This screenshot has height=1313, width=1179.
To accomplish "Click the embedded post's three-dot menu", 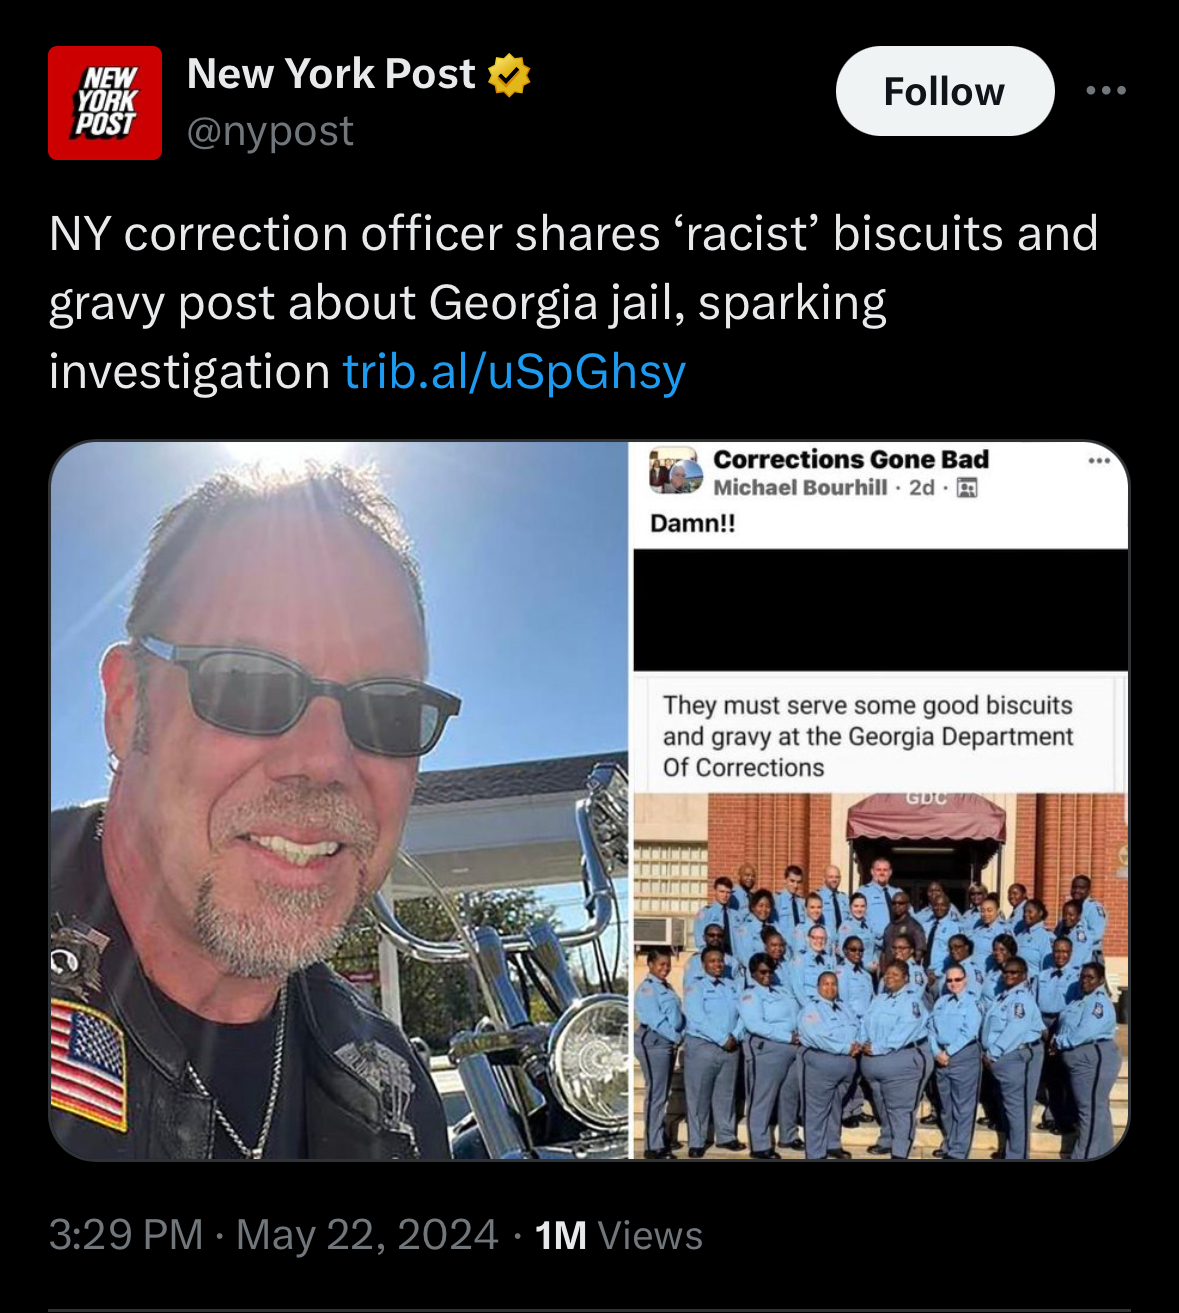I will (1100, 460).
